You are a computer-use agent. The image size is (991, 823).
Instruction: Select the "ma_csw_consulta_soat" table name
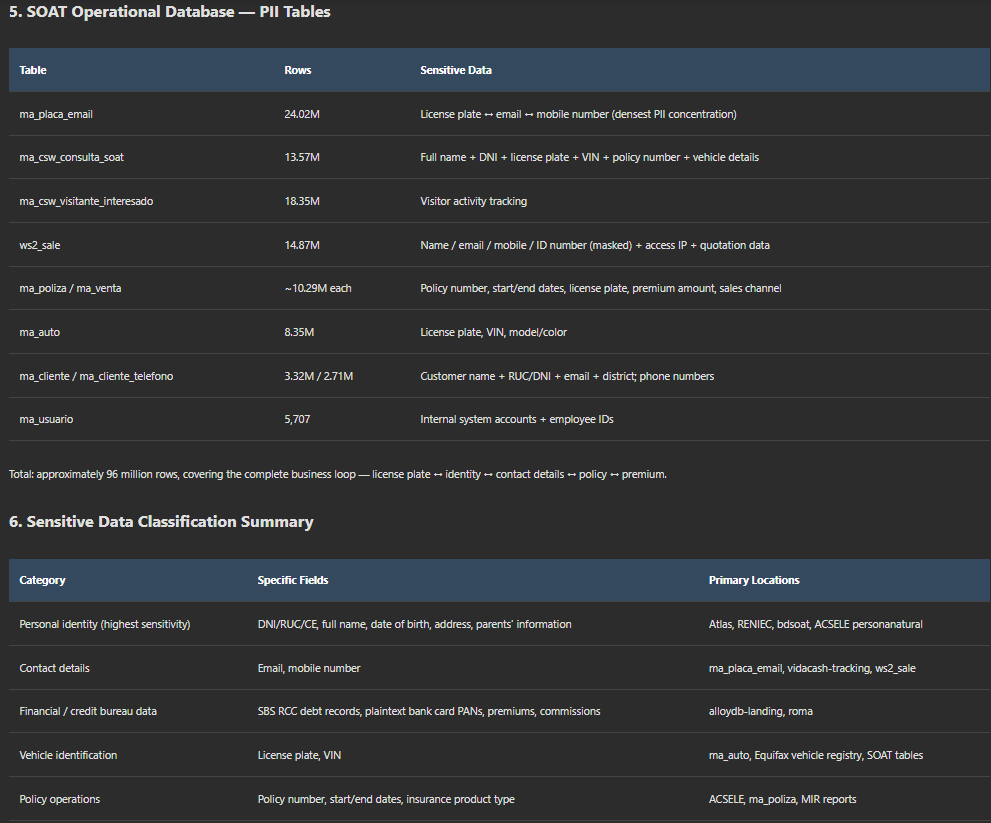pyautogui.click(x=71, y=157)
